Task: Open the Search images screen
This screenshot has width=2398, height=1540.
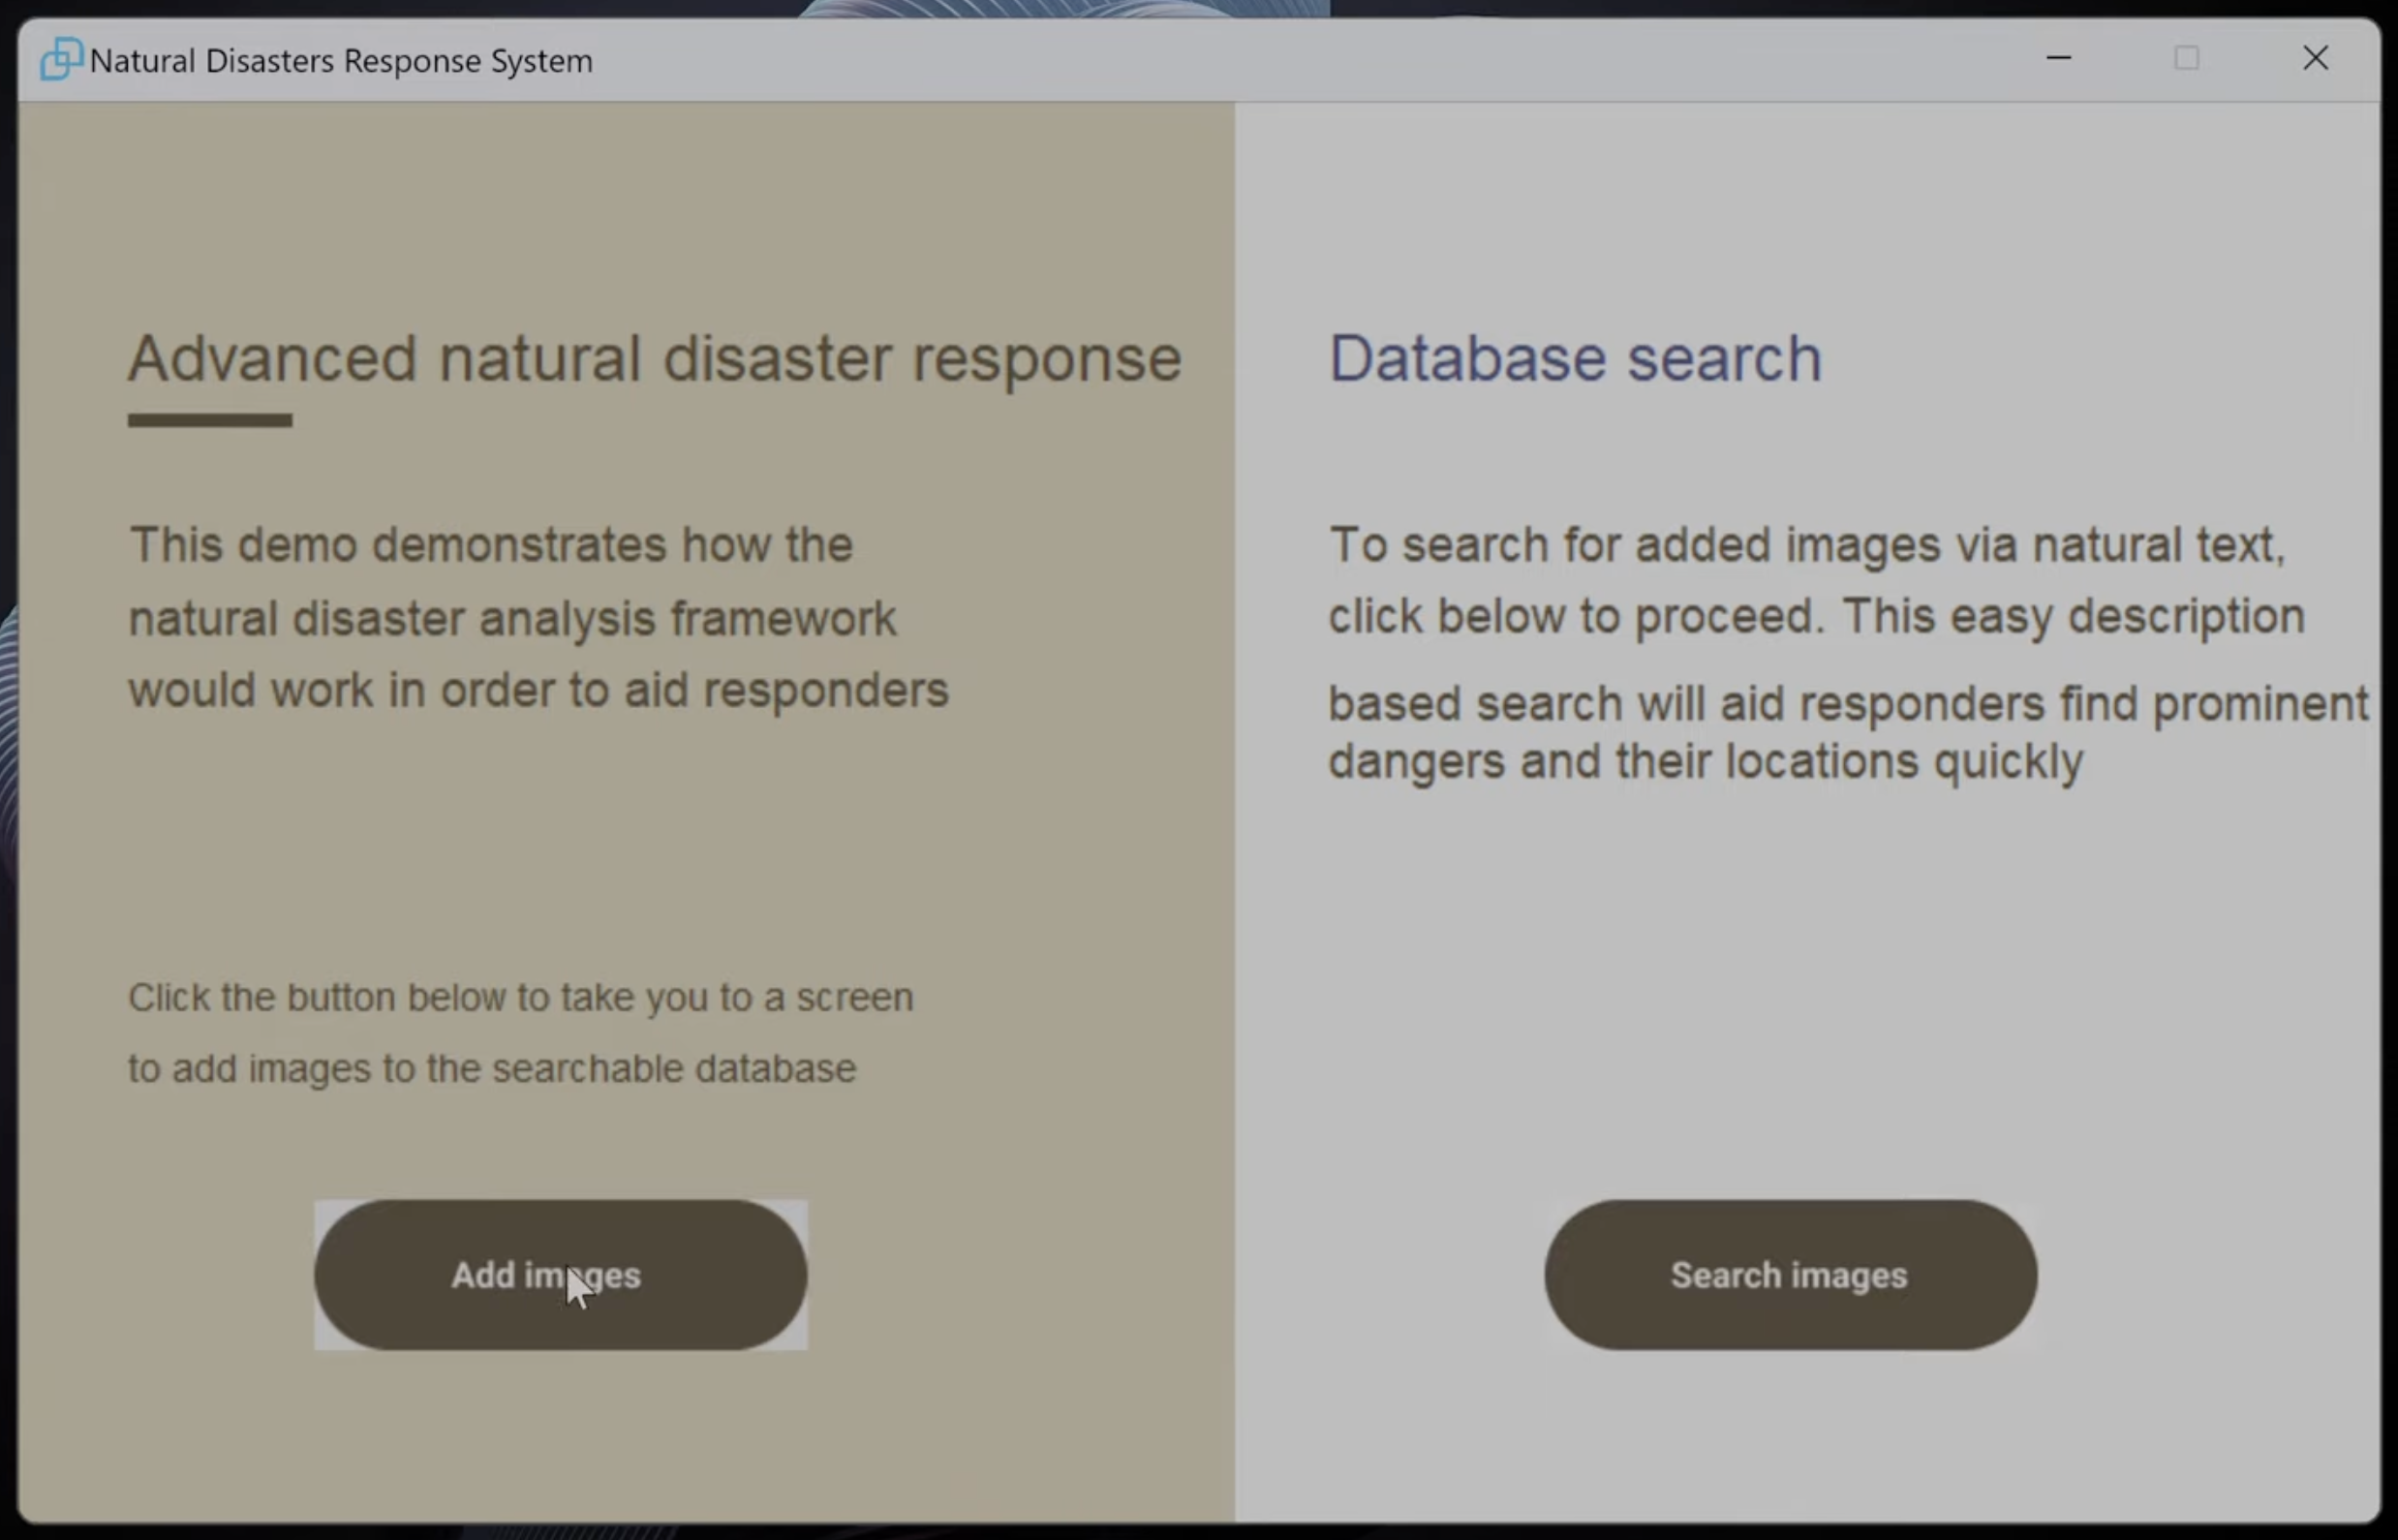Action: coord(1790,1275)
